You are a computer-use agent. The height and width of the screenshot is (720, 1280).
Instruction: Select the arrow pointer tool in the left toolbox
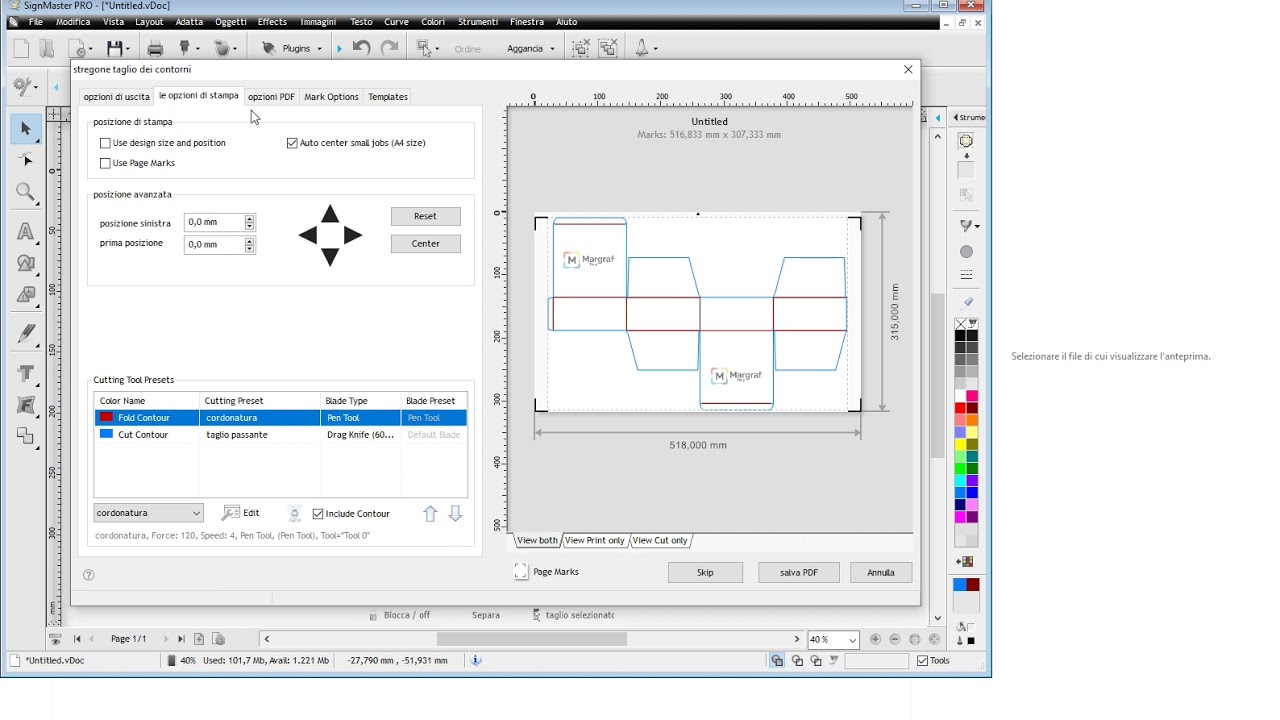coord(26,128)
